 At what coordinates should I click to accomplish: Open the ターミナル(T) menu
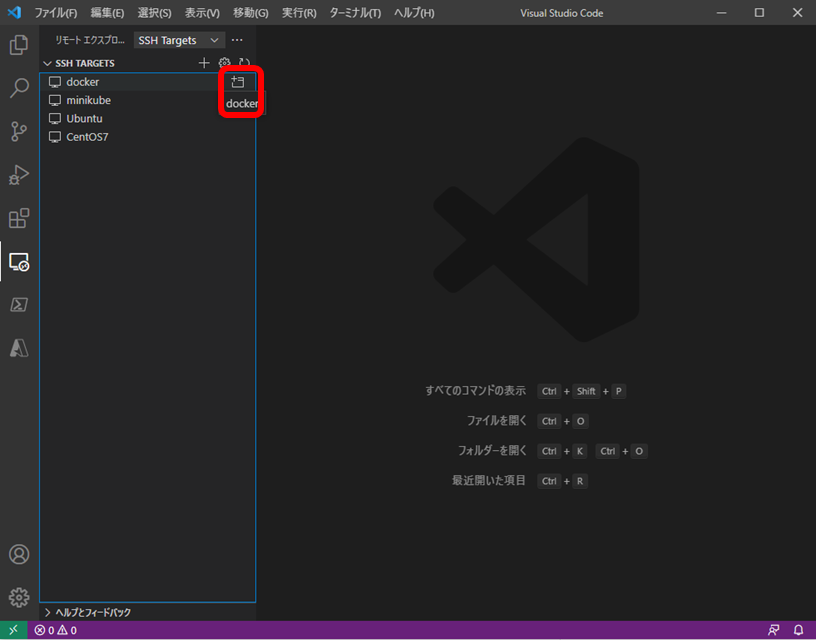[x=355, y=13]
